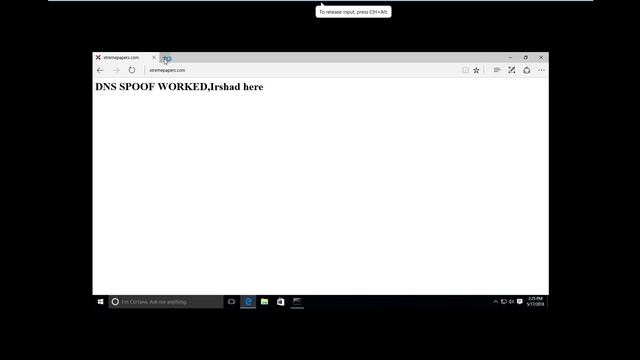Screen dimensions: 640x360
Task: Close the xtremepapers.com tab
Action: (154, 58)
